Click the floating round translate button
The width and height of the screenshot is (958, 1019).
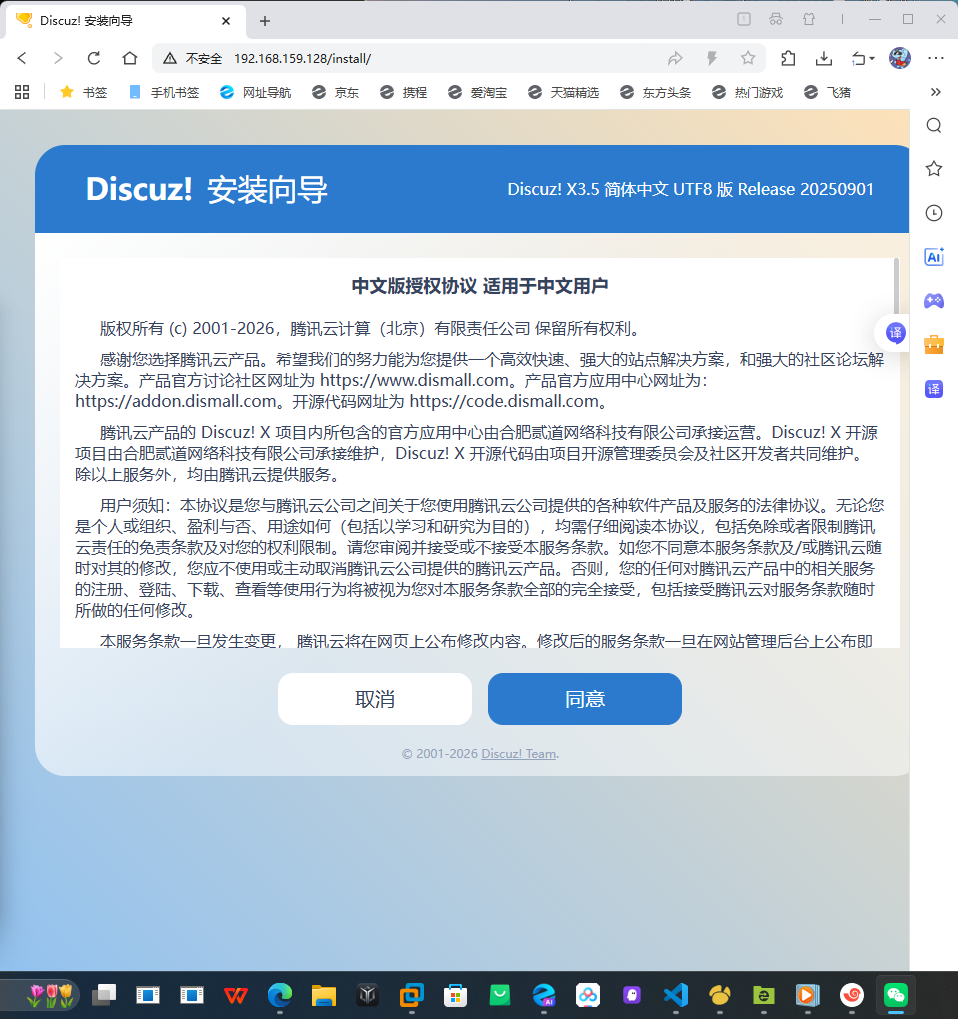895,333
